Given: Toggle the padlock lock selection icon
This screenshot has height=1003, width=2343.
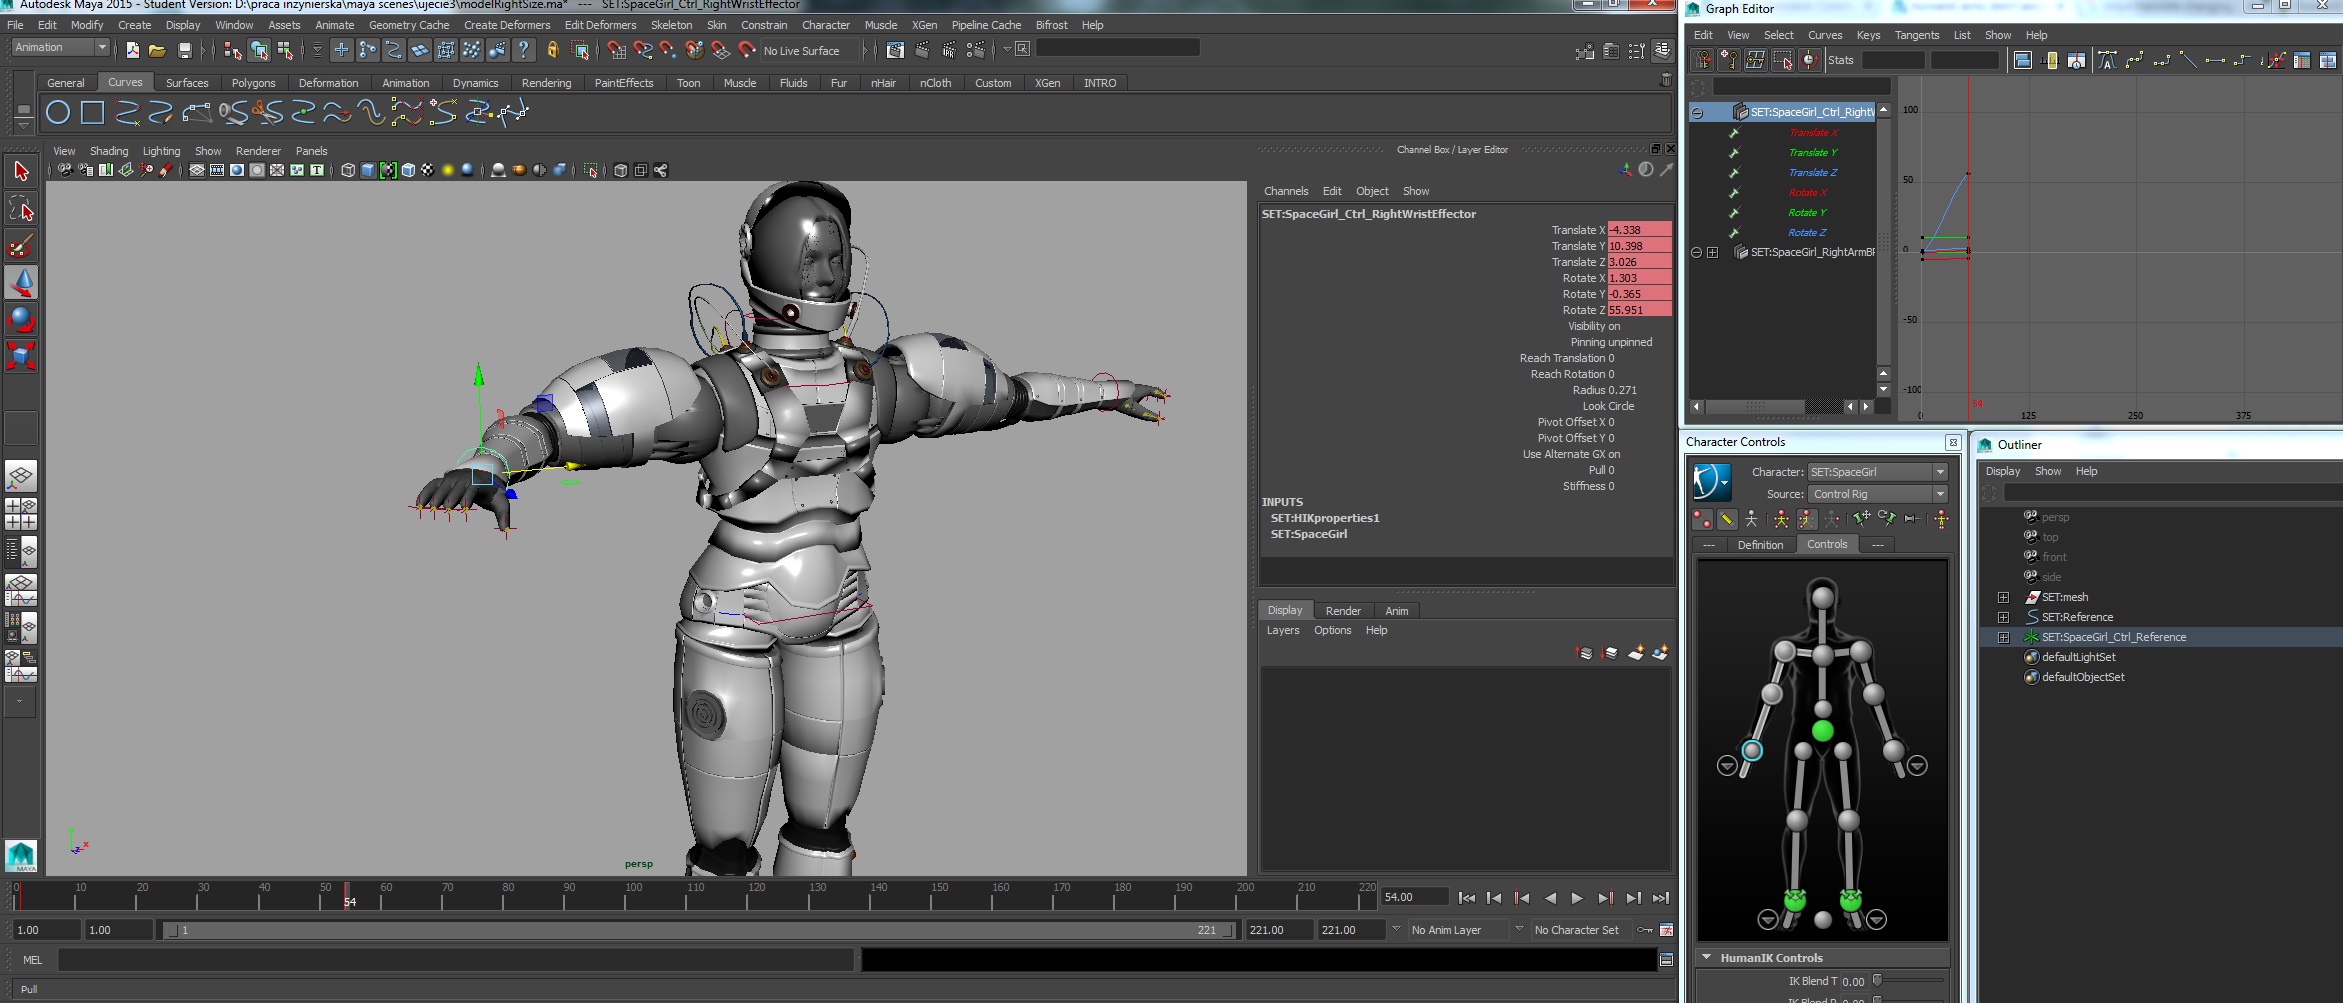Looking at the screenshot, I should [x=552, y=50].
